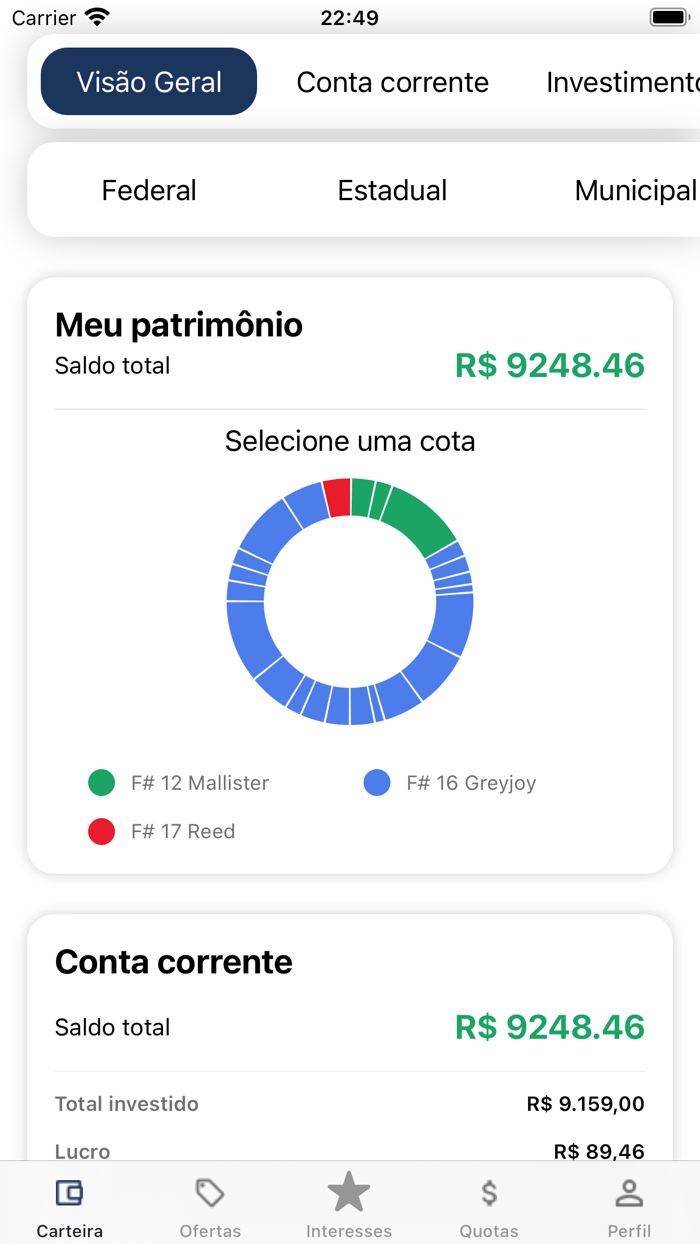
Task: Select the Federal filter option
Action: [148, 190]
